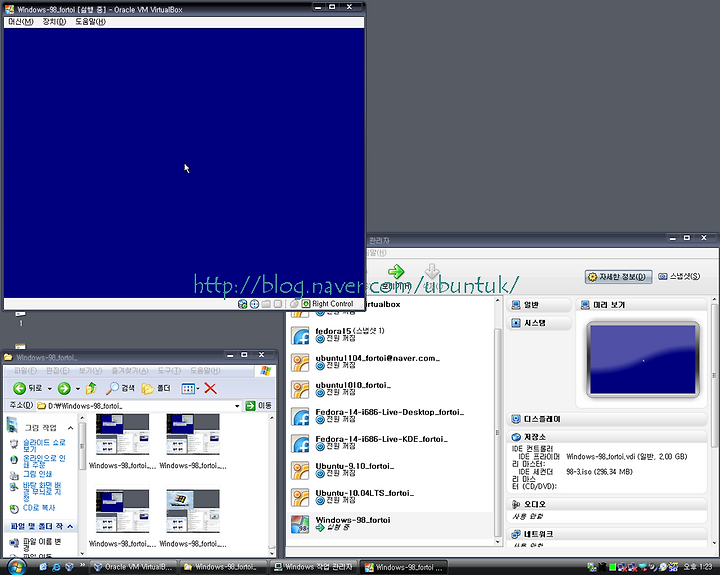
Task: Select the bottom-left screenshot thumbnail in Explorer
Action: pos(122,511)
